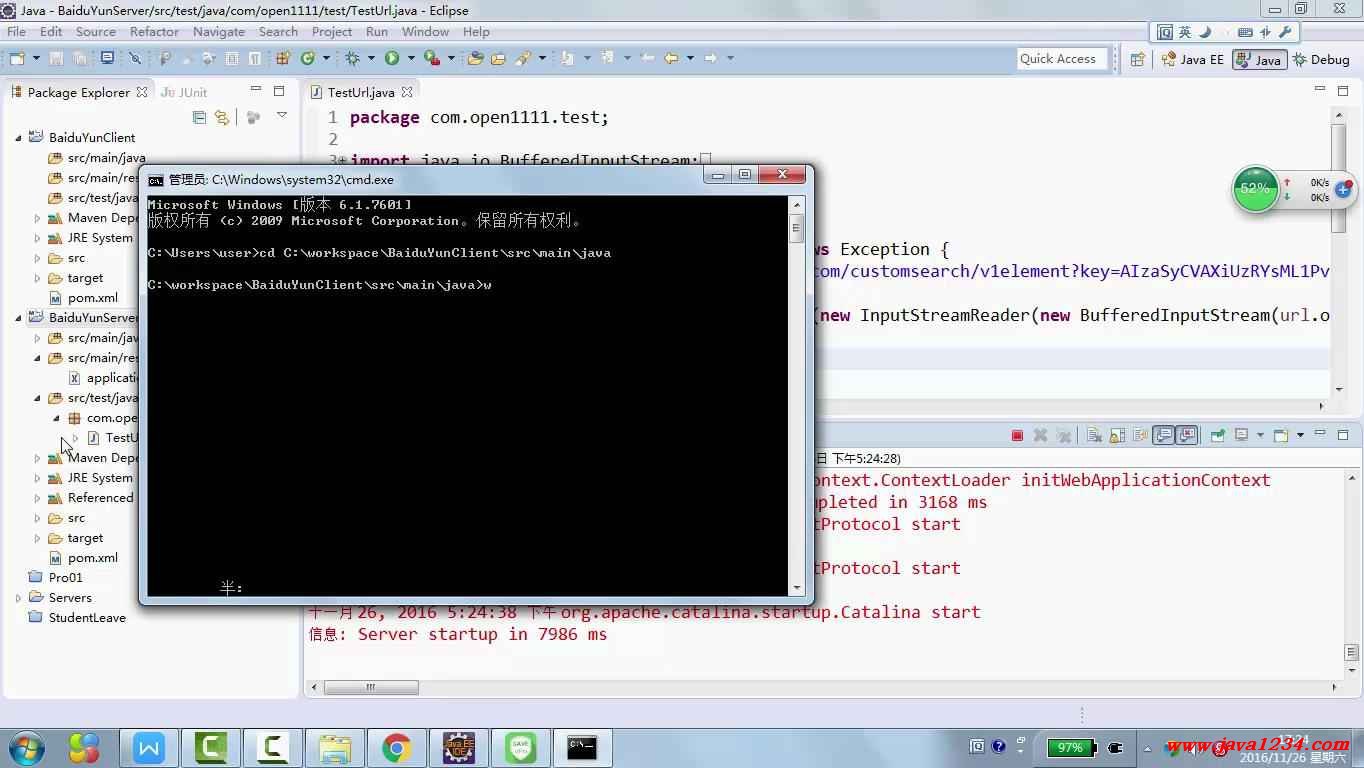Click the cmd.exe taskbar icon
This screenshot has height=768, width=1364.
coord(583,747)
